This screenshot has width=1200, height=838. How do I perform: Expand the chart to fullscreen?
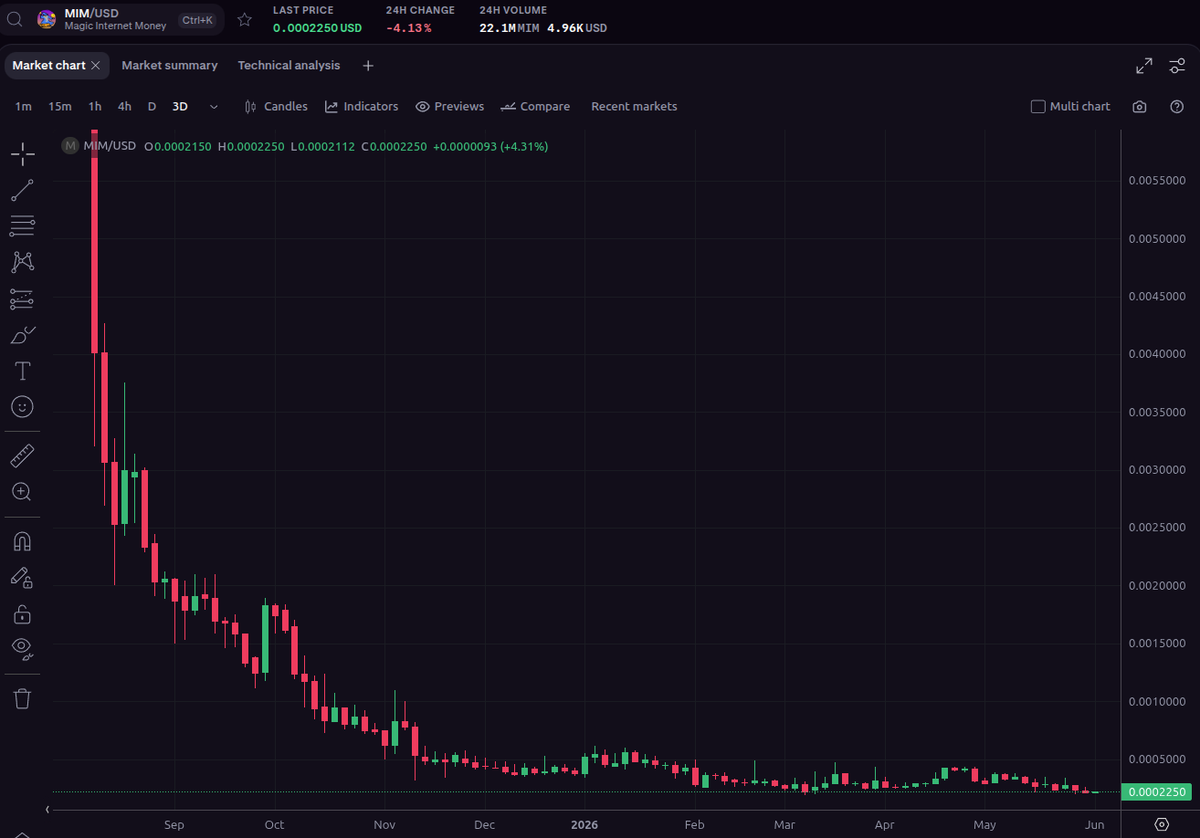1144,66
